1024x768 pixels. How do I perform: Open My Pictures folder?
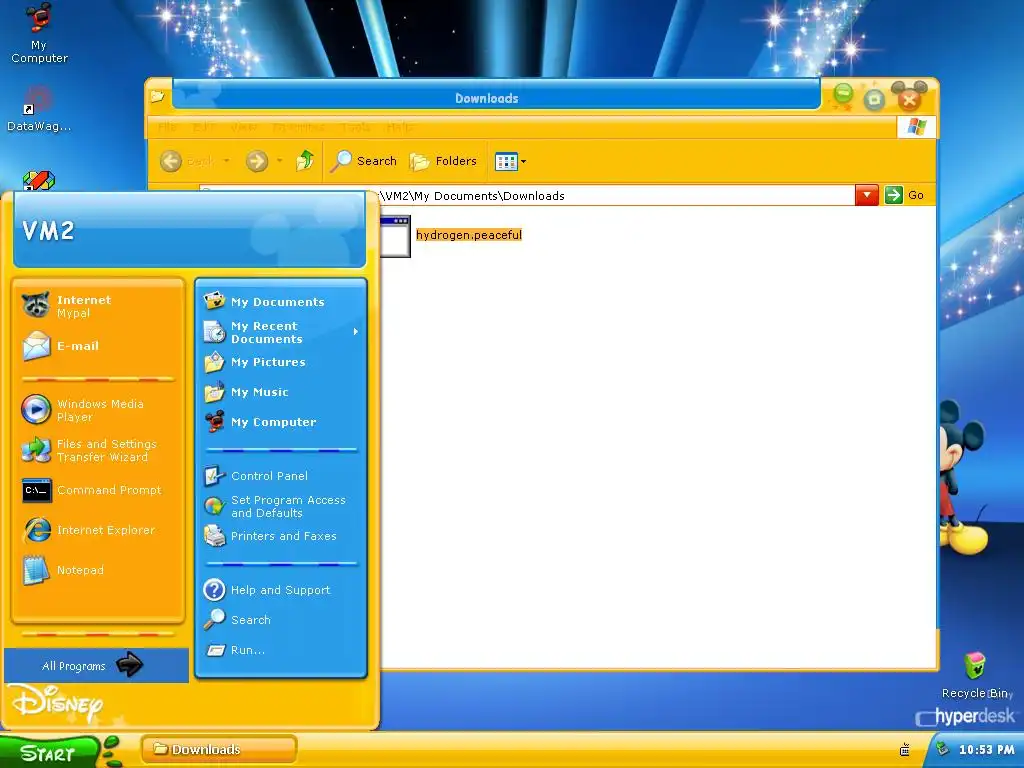[x=281, y=362]
